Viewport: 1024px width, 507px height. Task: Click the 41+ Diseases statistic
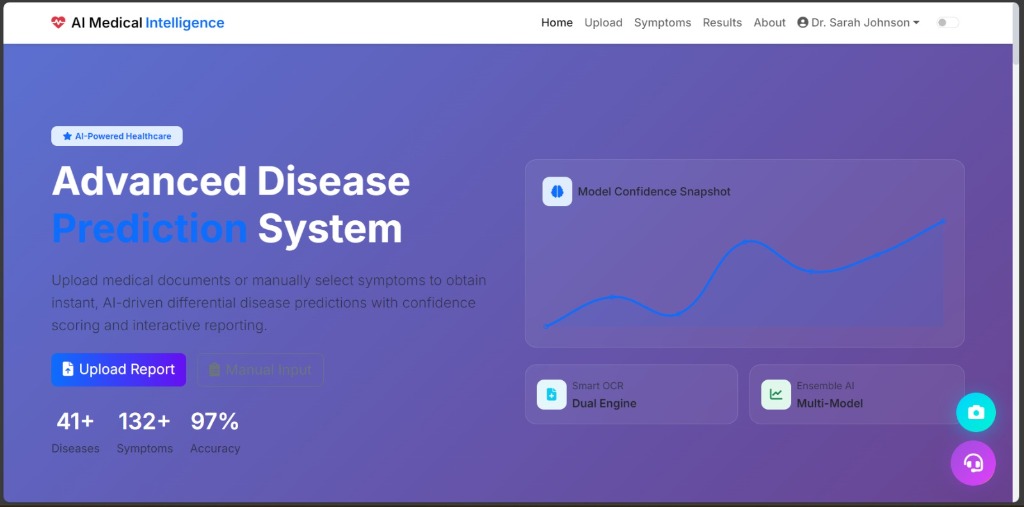pos(76,432)
